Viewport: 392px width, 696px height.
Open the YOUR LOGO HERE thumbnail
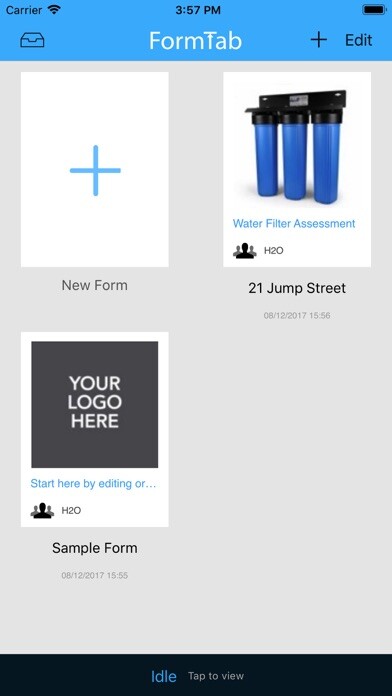click(95, 404)
